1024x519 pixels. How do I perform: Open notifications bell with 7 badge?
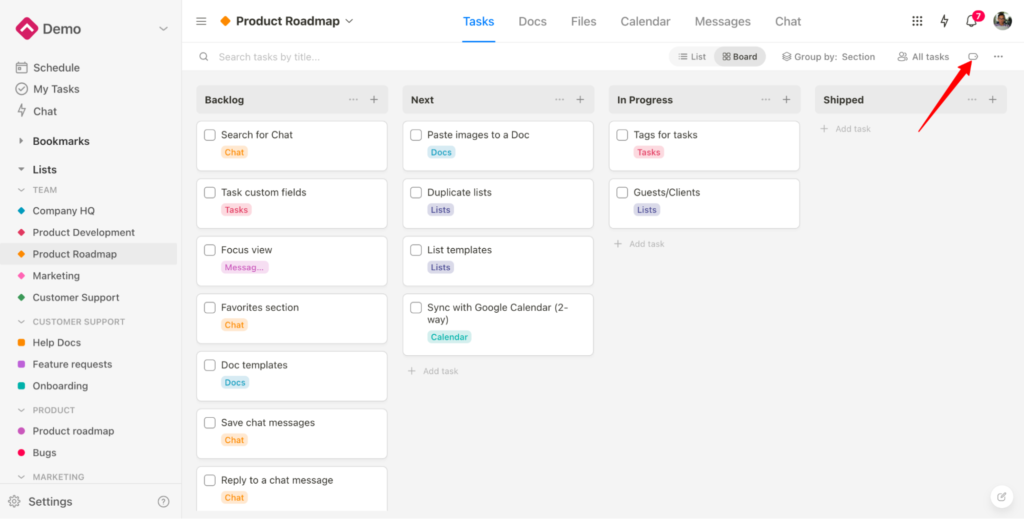[x=972, y=21]
